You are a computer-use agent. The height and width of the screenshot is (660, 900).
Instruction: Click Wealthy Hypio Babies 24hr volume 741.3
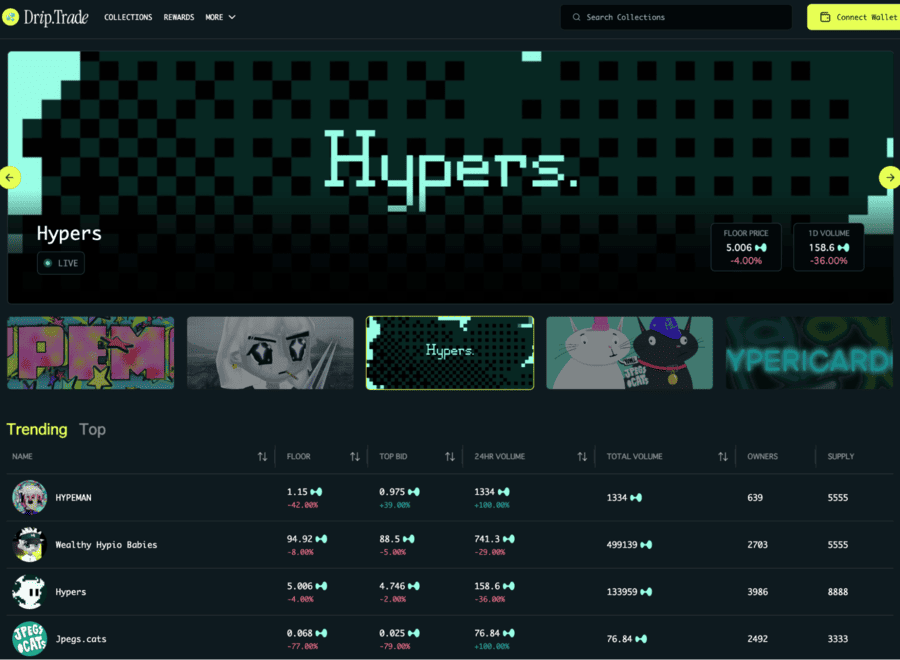point(487,539)
